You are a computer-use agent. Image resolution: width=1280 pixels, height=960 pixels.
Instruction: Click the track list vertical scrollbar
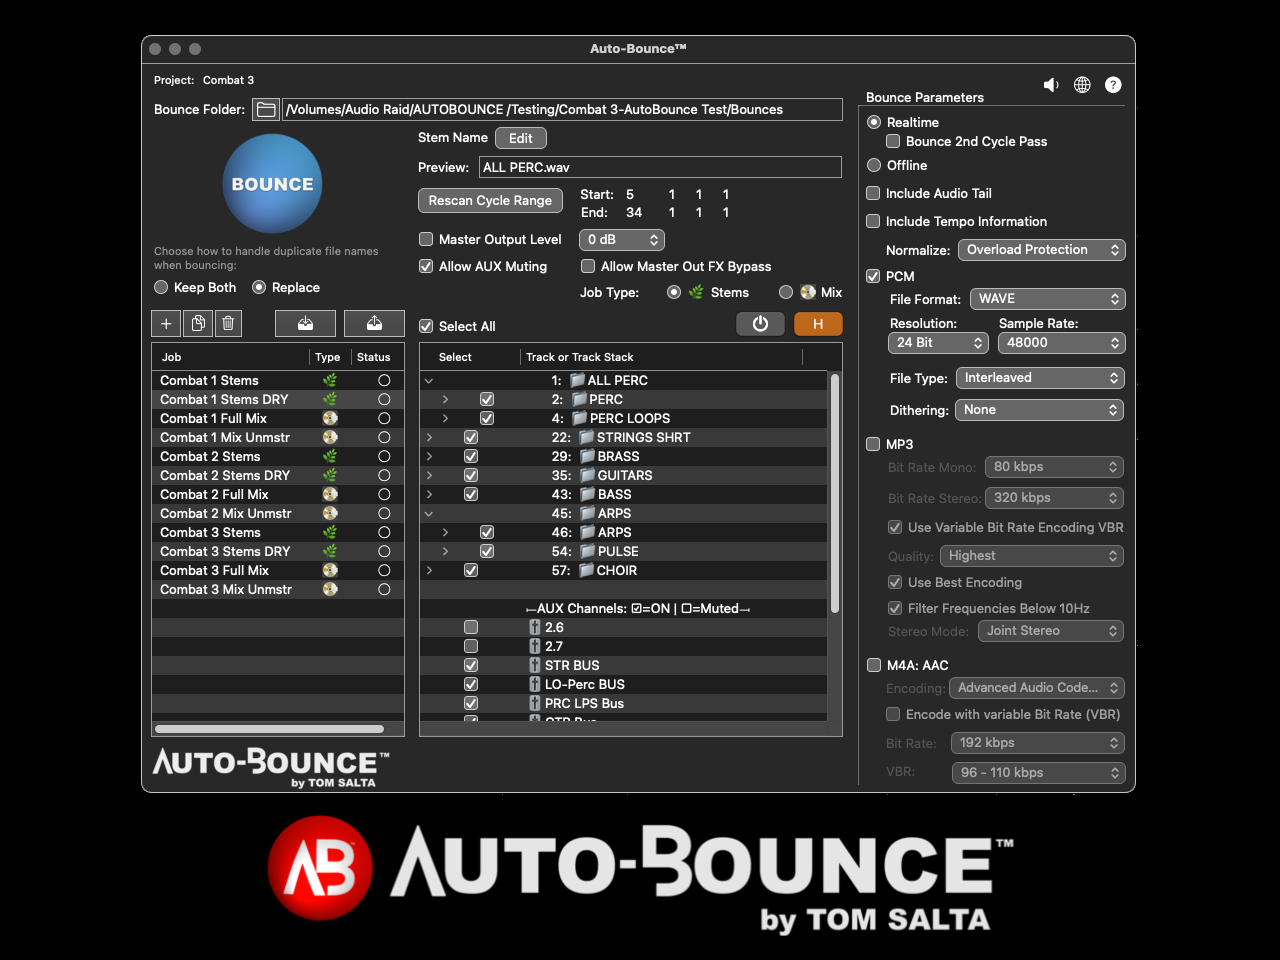point(835,494)
